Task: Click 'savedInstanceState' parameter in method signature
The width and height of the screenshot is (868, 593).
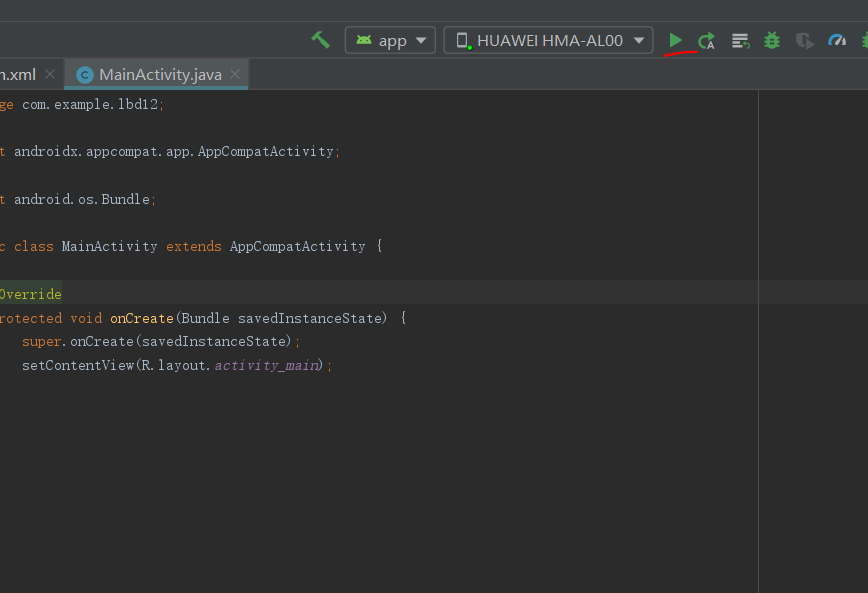Action: (310, 318)
